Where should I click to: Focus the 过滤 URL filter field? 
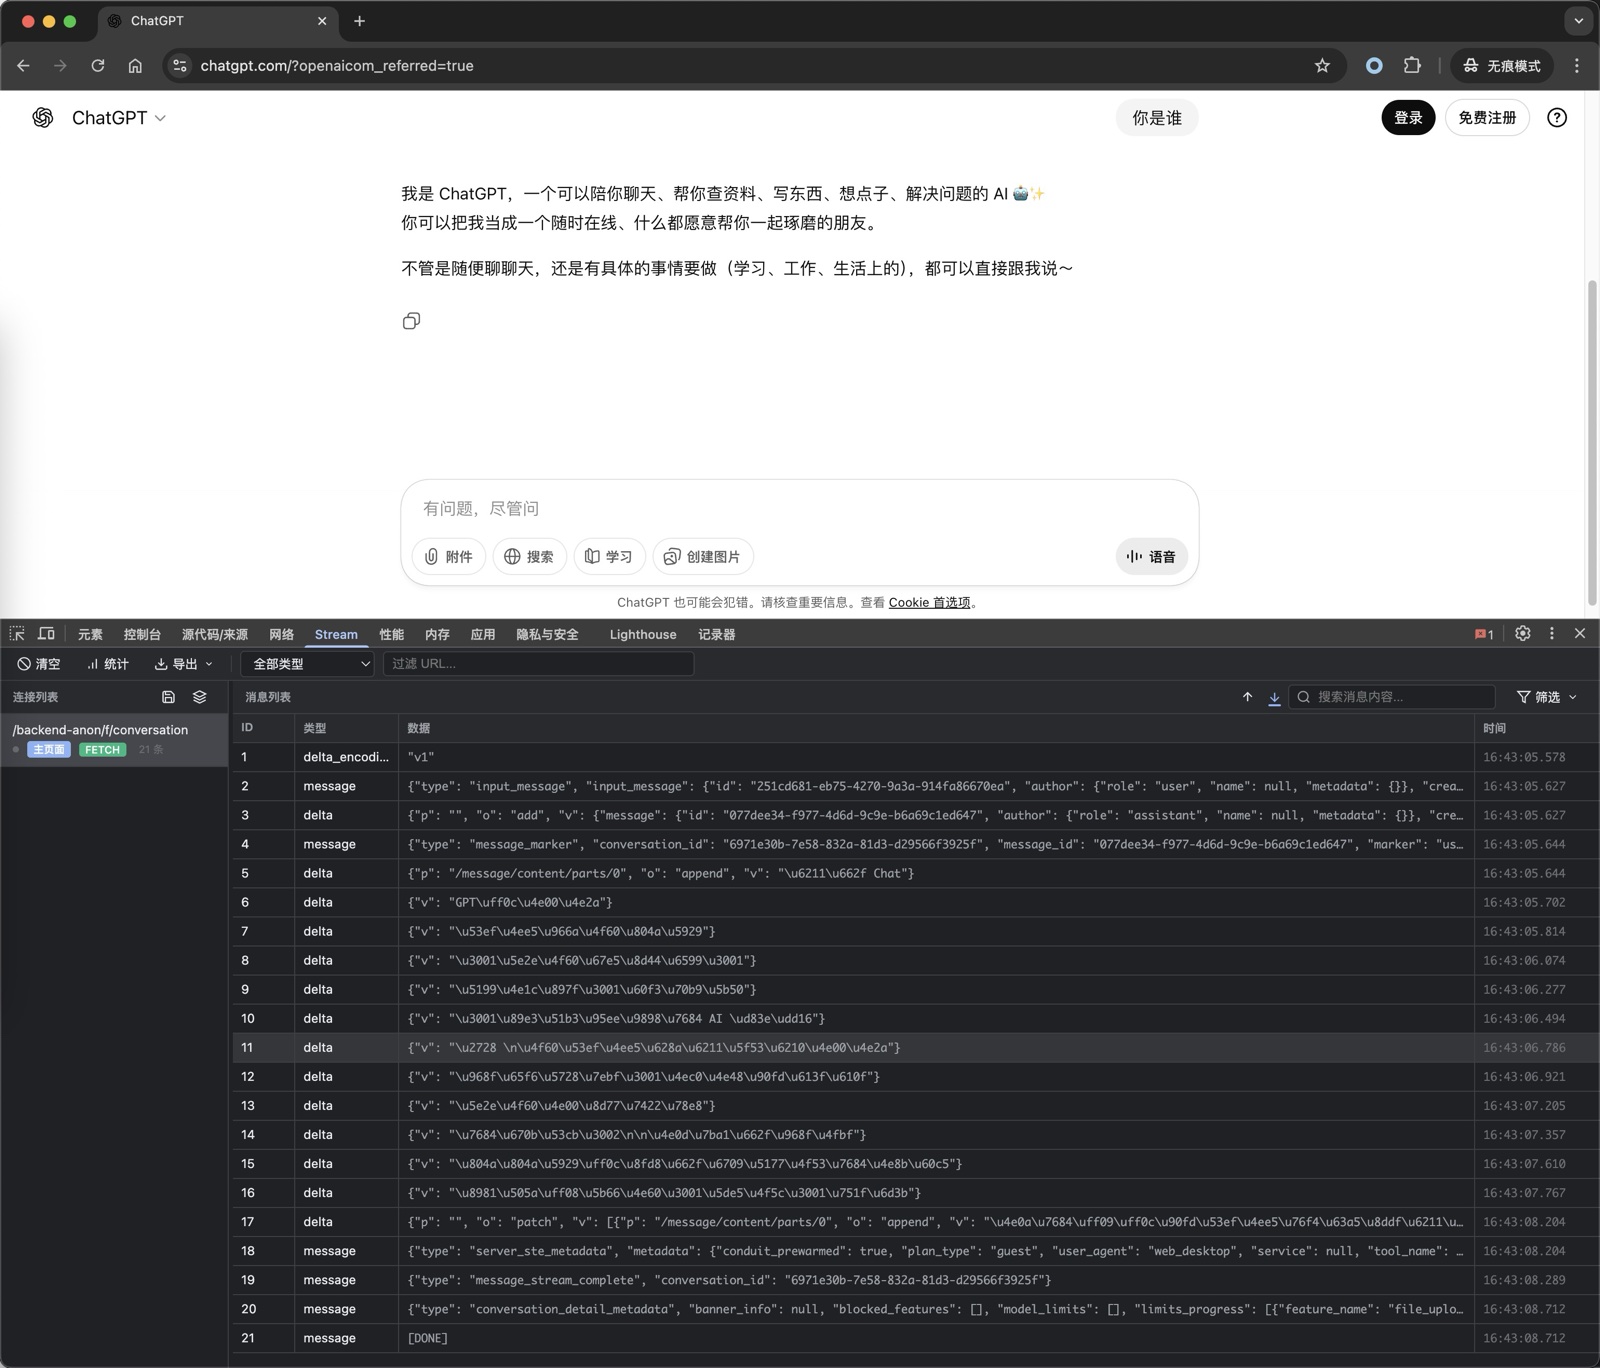pyautogui.click(x=538, y=664)
